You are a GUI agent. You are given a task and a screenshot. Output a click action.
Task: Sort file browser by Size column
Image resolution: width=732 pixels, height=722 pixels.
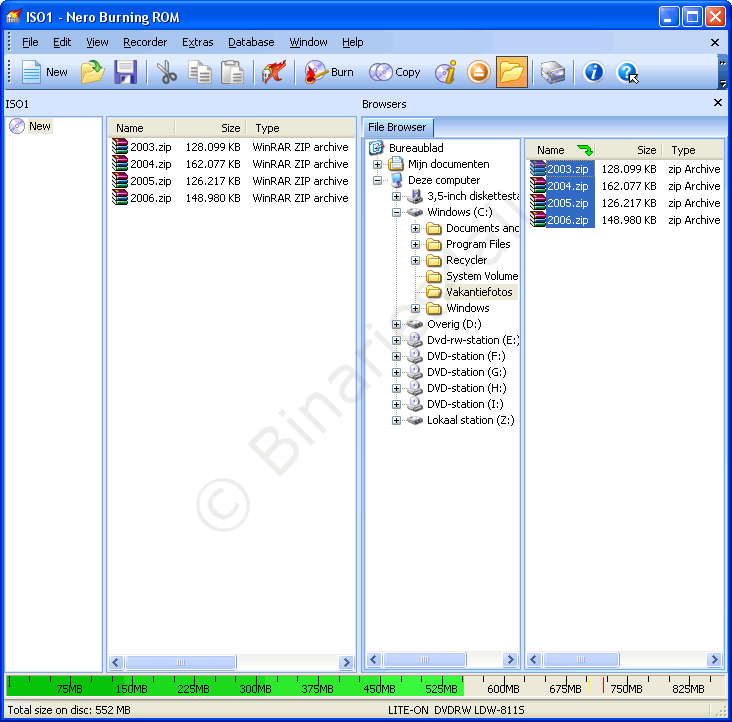tap(628, 150)
